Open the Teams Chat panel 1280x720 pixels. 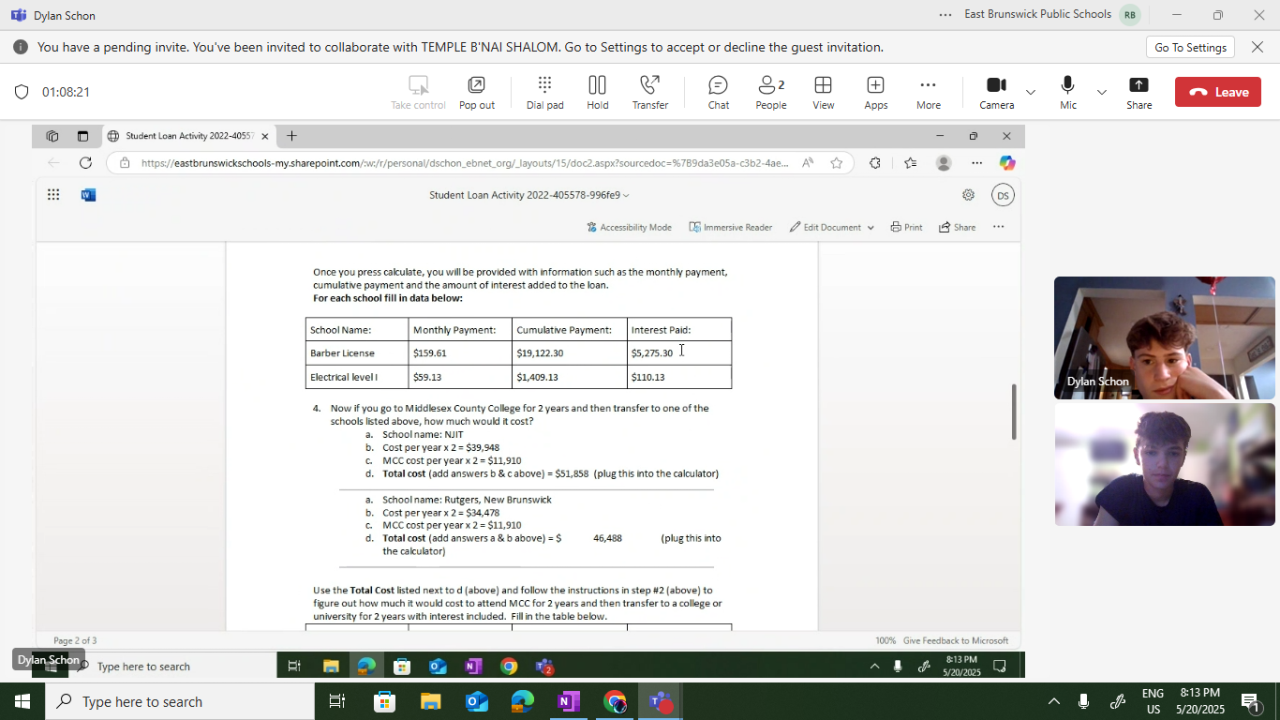718,92
